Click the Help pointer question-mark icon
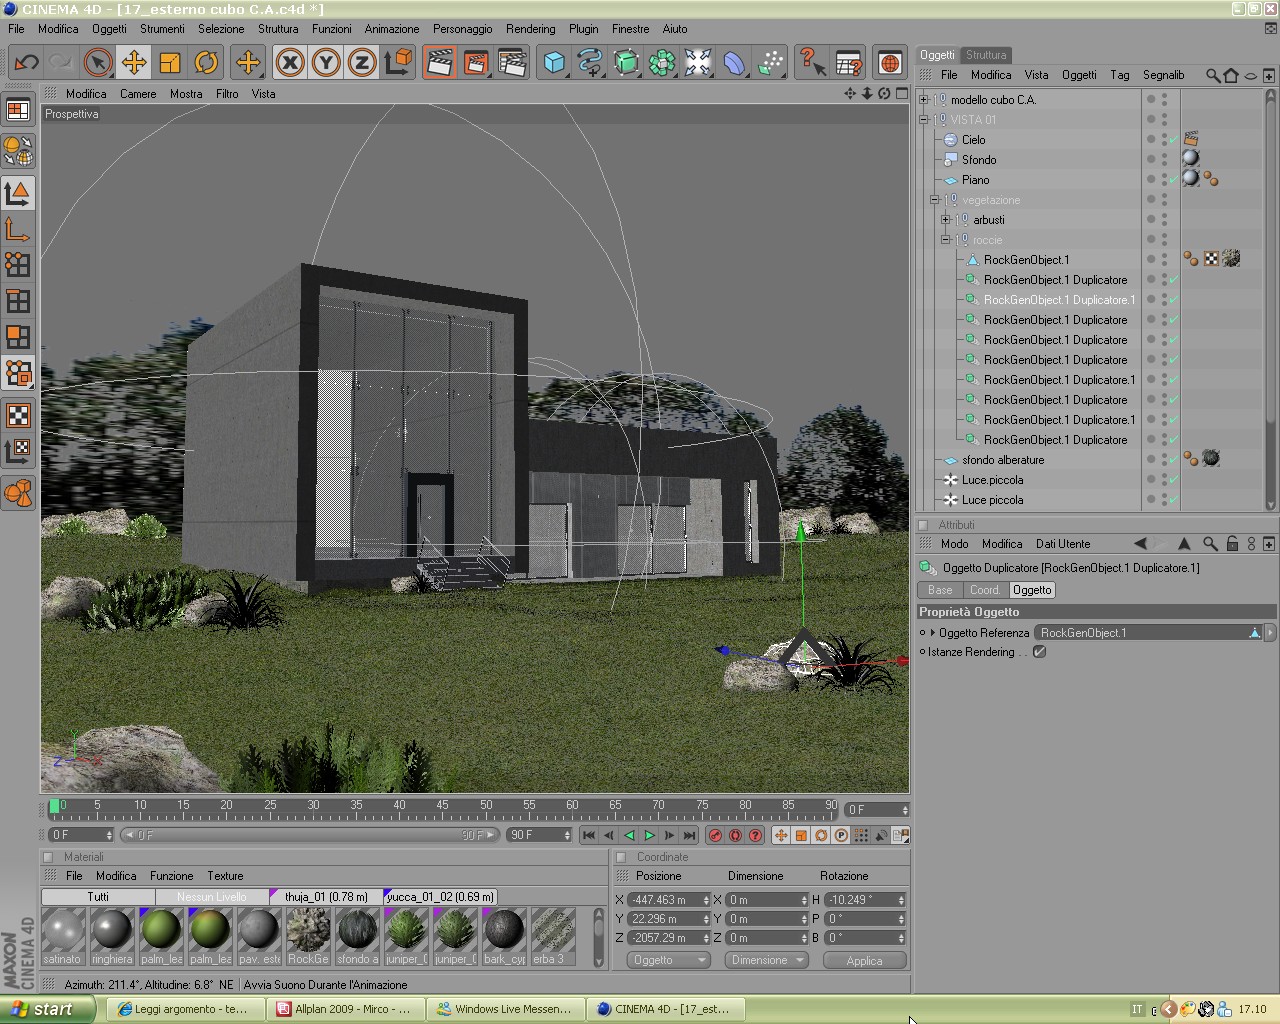Image resolution: width=1280 pixels, height=1024 pixels. pyautogui.click(x=811, y=62)
